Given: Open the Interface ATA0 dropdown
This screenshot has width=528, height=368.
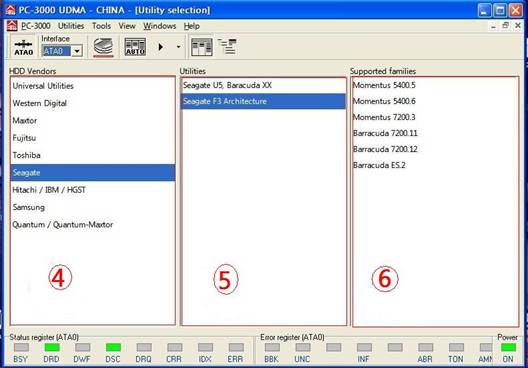Looking at the screenshot, I should click(x=77, y=51).
